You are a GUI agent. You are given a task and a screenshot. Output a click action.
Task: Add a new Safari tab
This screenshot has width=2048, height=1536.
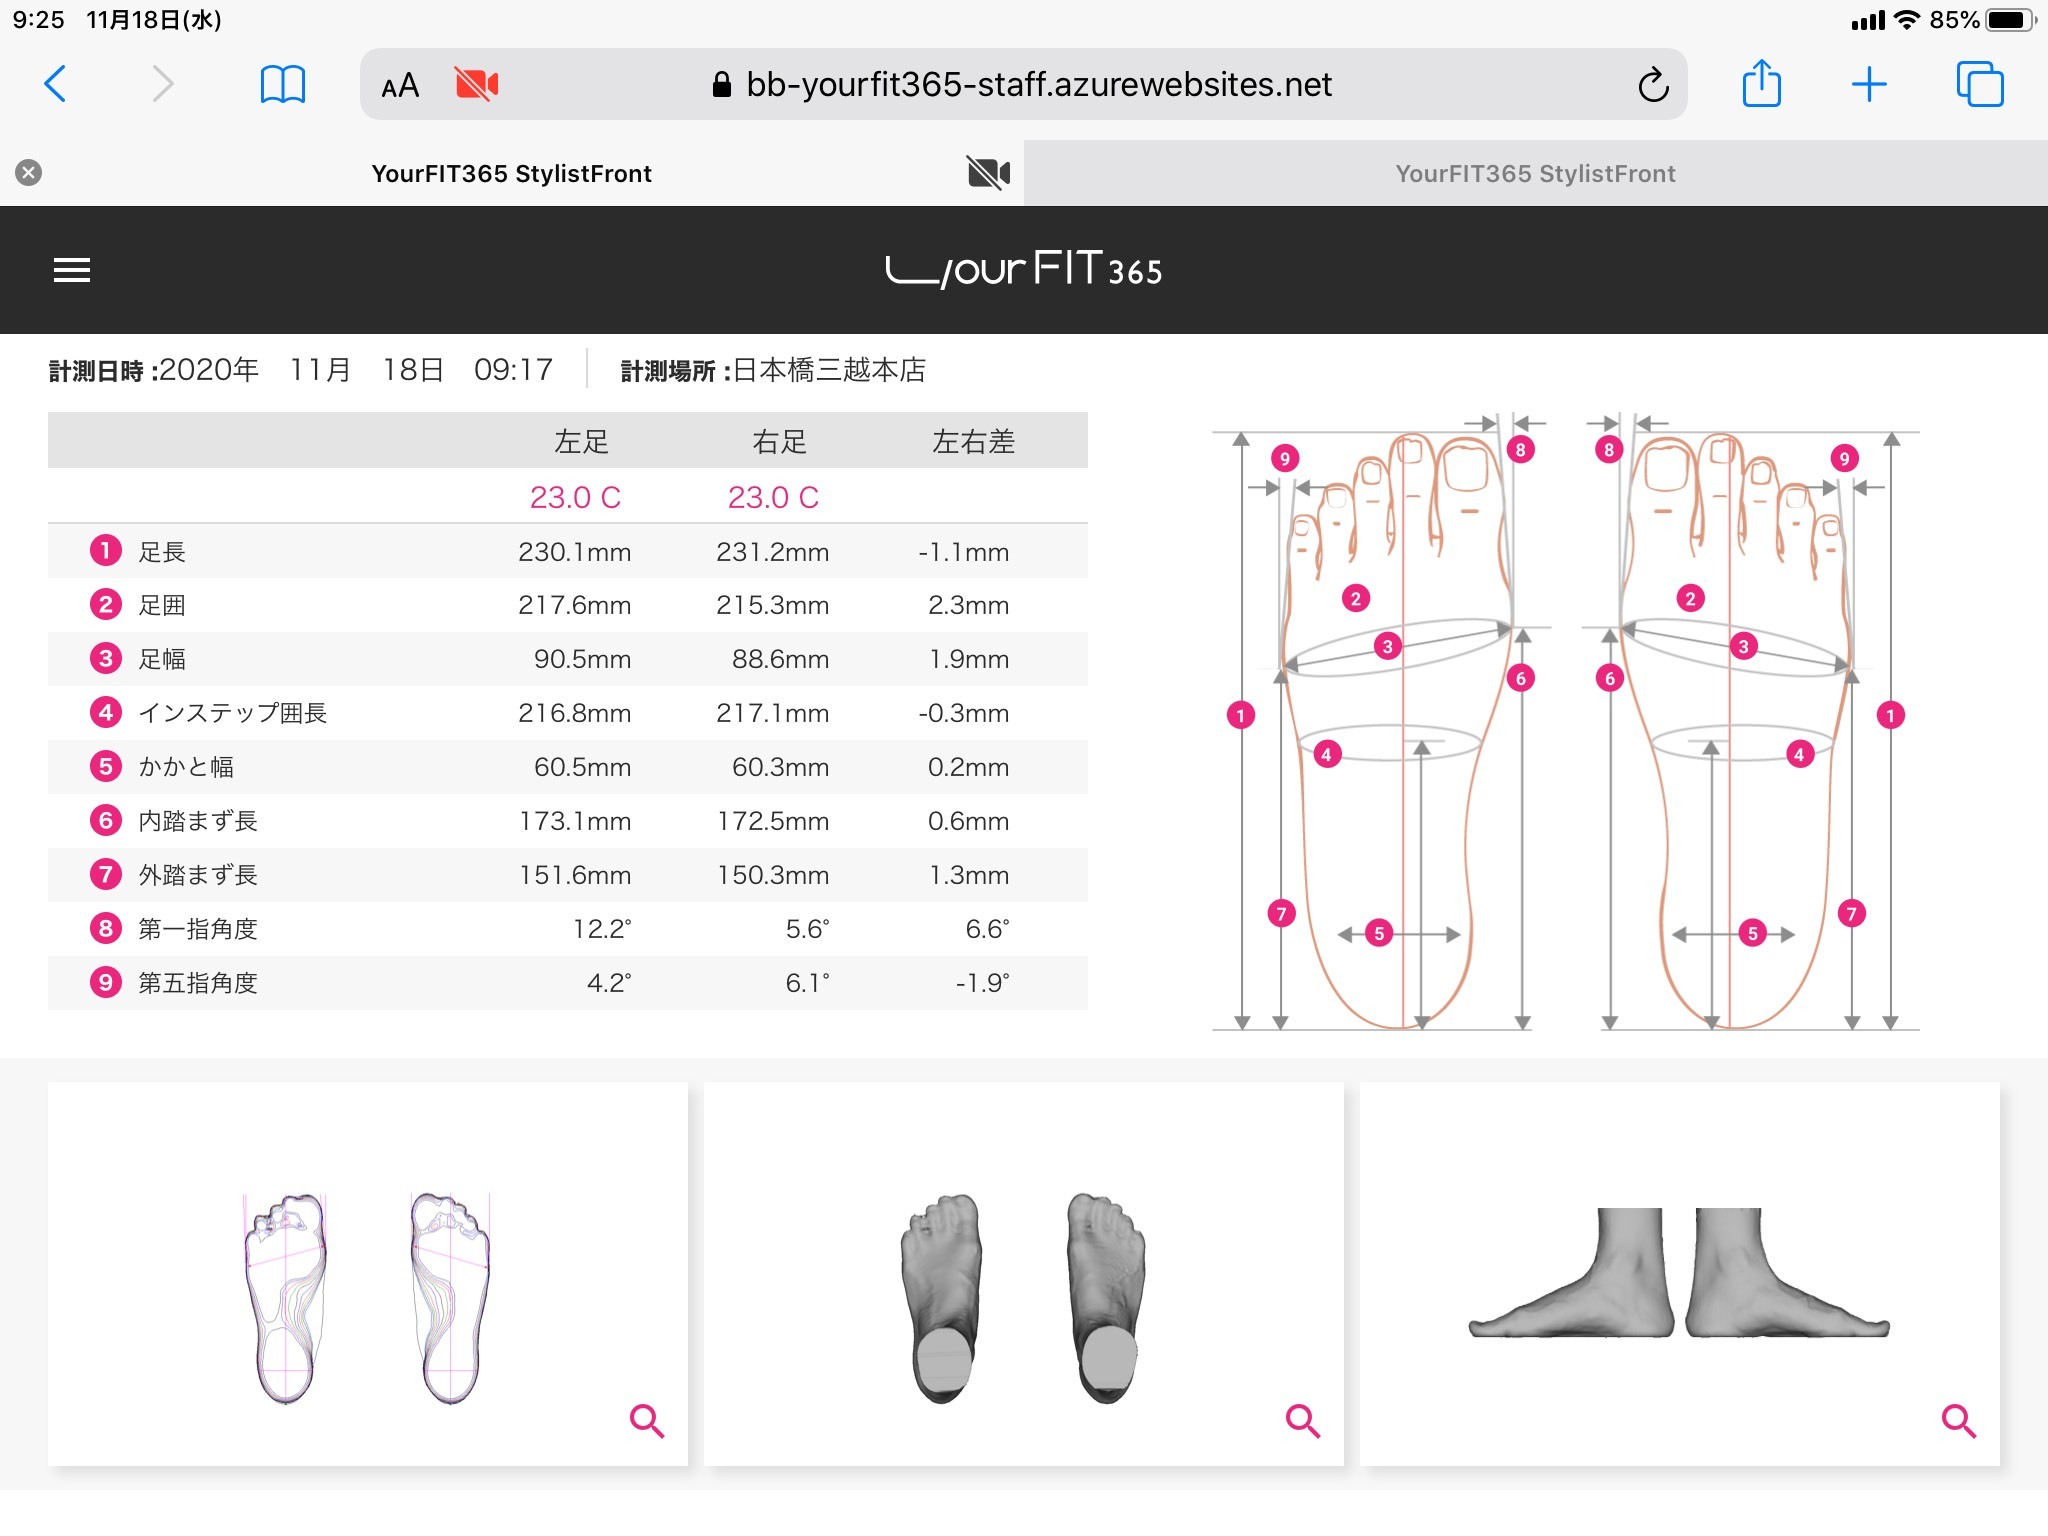click(1868, 84)
